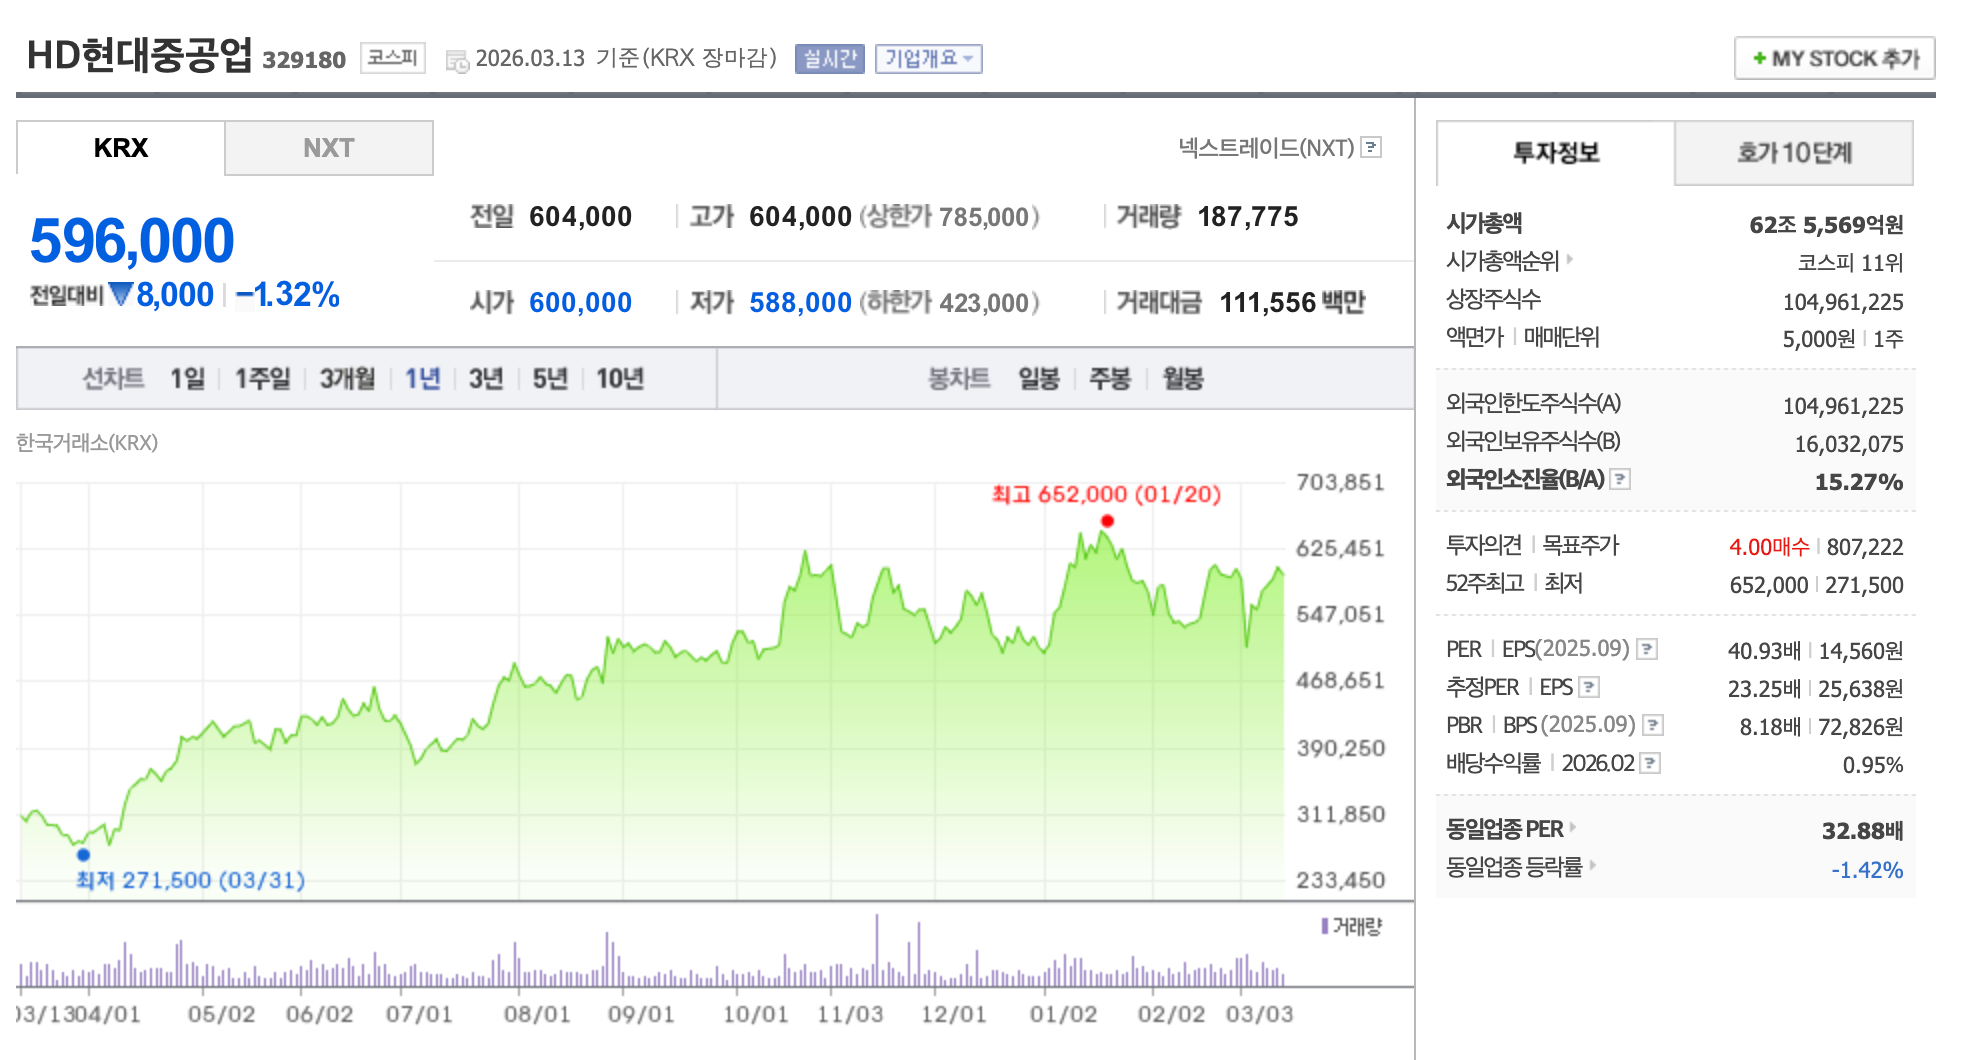1962x1060 pixels.
Task: Select the 1일 line chart period
Action: tap(187, 379)
